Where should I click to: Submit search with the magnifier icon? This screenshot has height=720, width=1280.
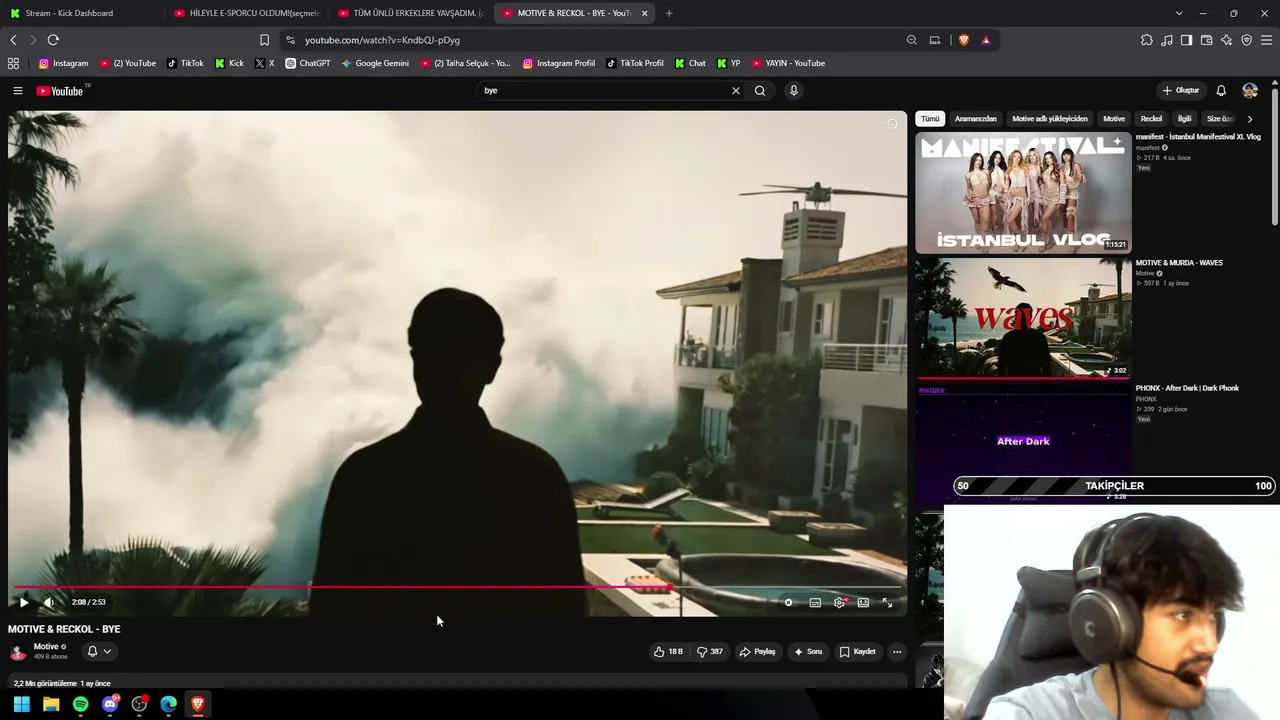point(760,91)
